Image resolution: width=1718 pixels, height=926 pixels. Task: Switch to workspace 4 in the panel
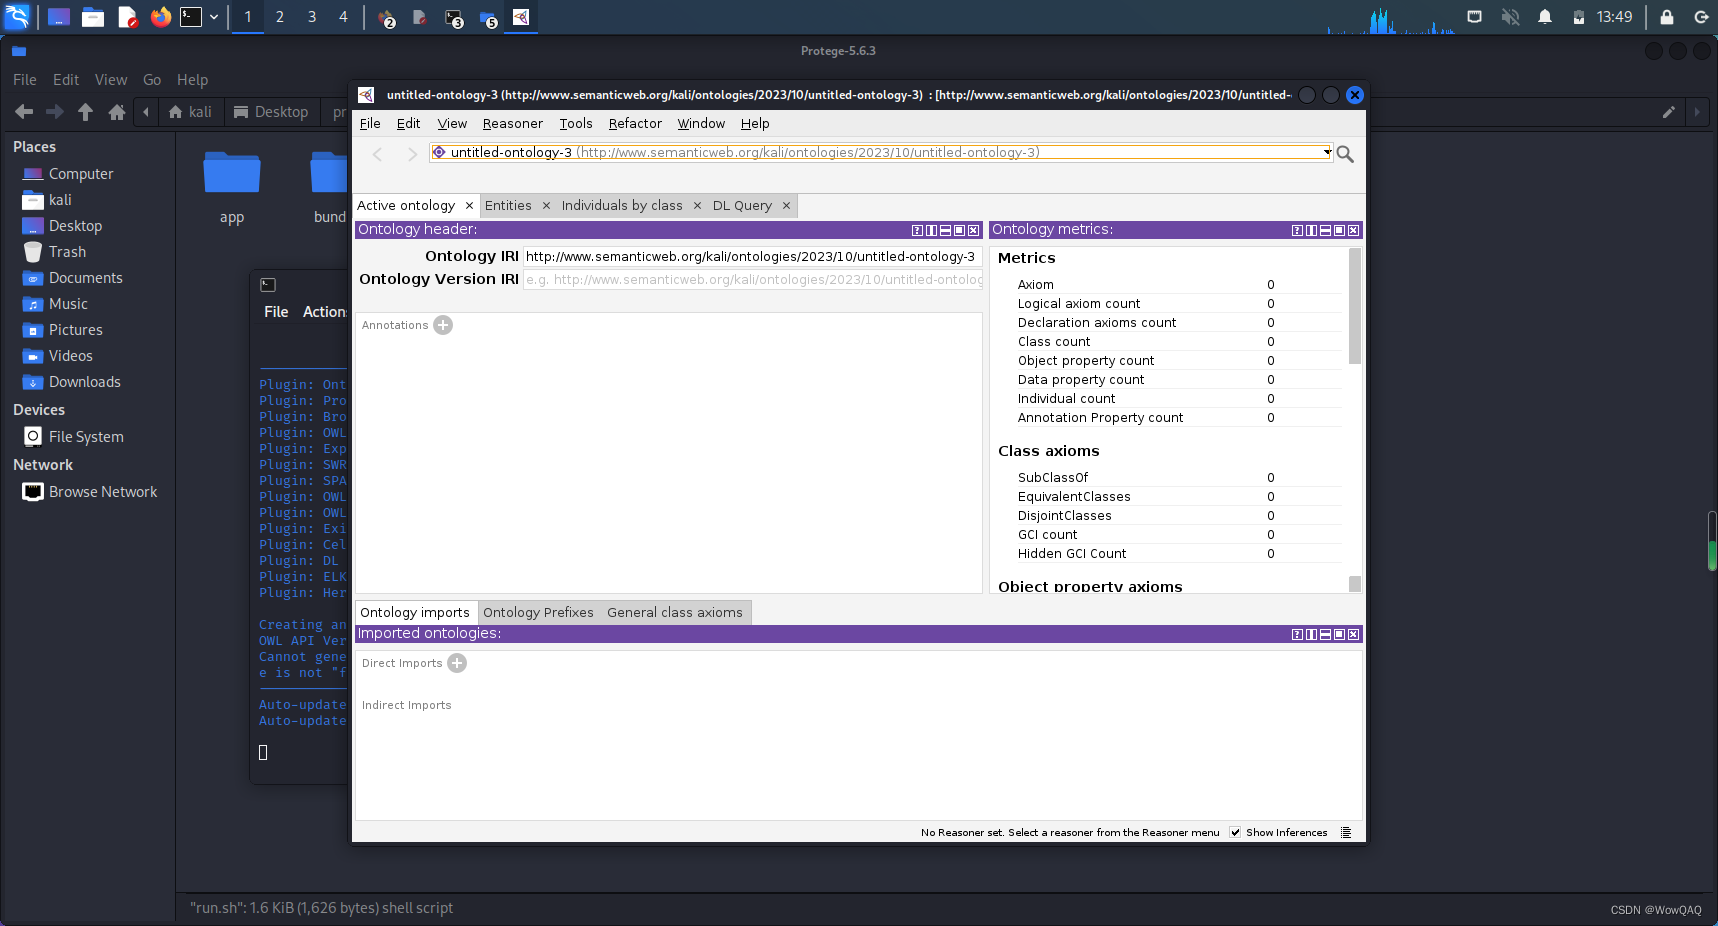[x=343, y=17]
